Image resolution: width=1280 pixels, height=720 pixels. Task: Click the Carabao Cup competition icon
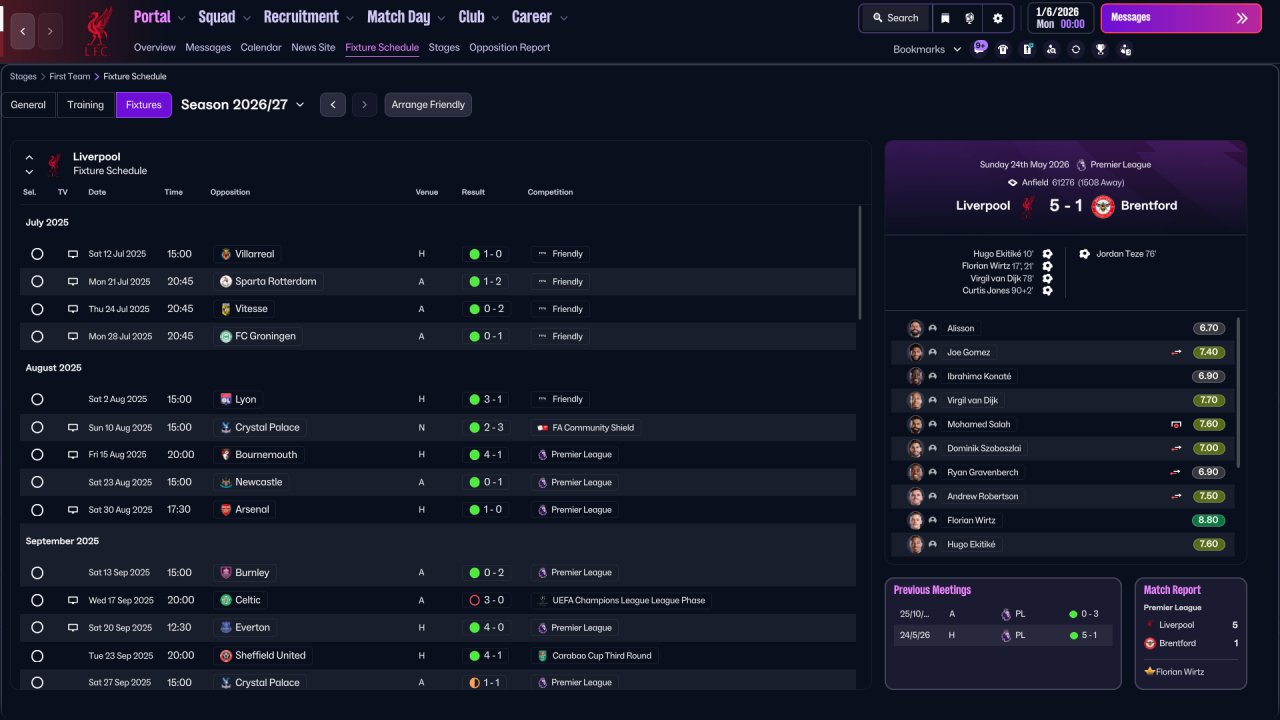[543, 656]
